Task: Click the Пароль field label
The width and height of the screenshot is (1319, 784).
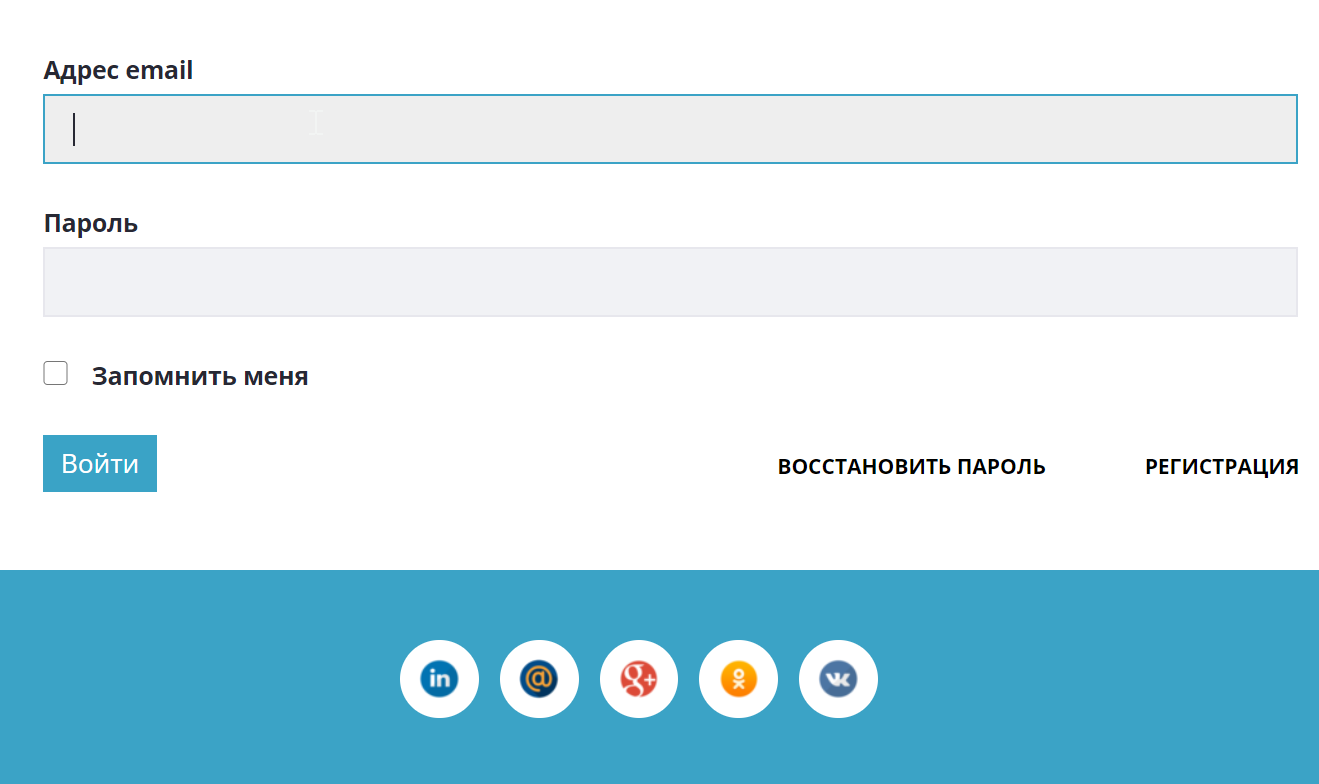Action: [91, 224]
